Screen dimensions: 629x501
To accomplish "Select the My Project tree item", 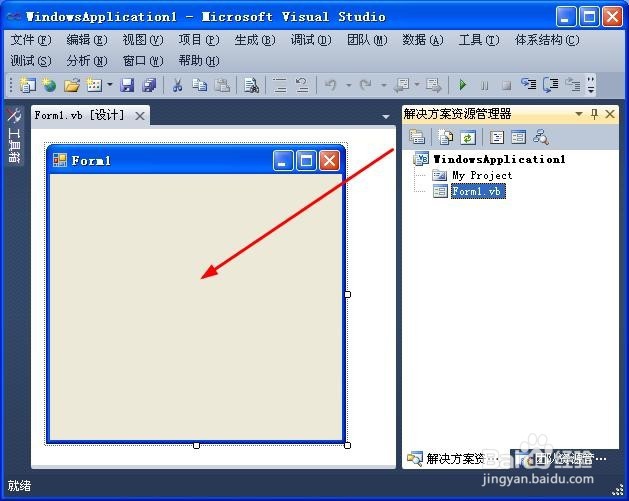I will pyautogui.click(x=482, y=175).
